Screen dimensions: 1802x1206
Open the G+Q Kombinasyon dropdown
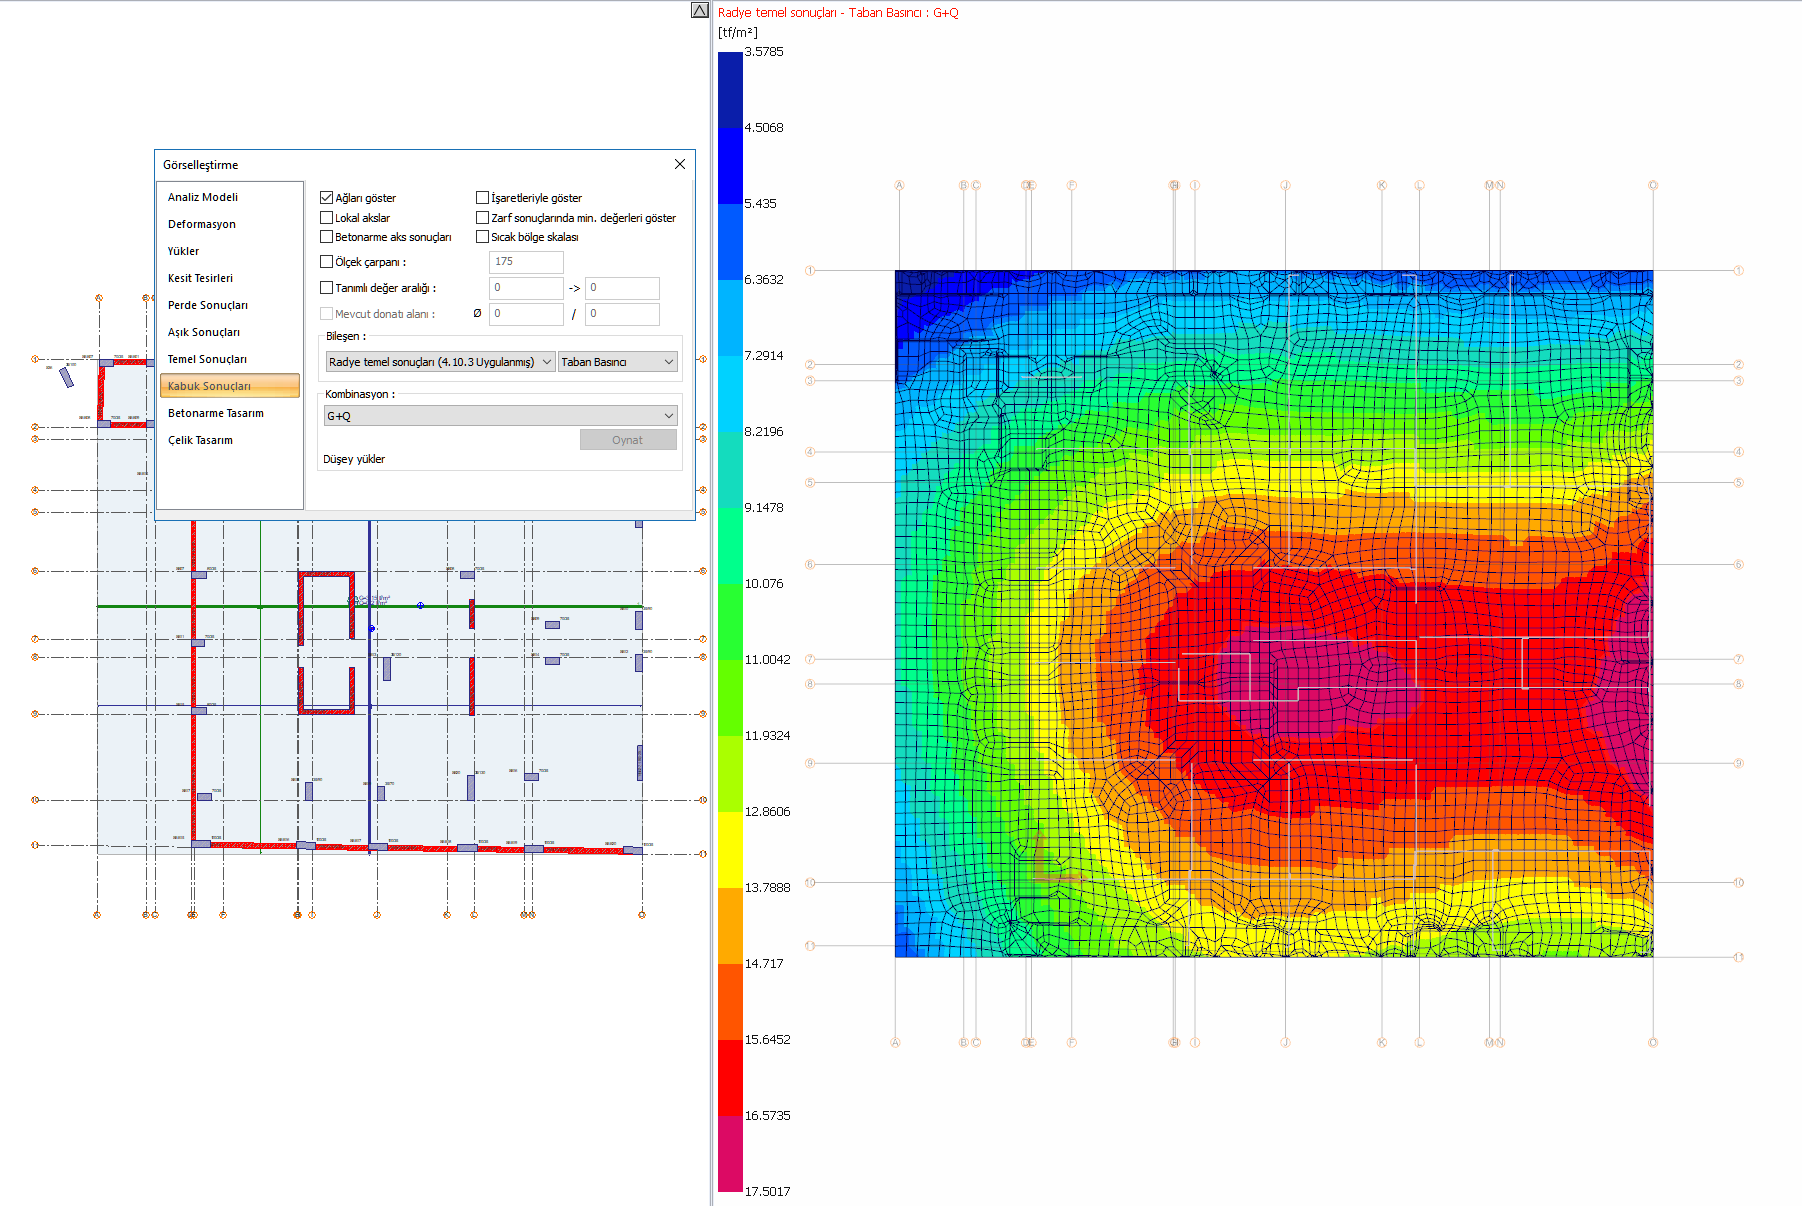click(x=500, y=416)
